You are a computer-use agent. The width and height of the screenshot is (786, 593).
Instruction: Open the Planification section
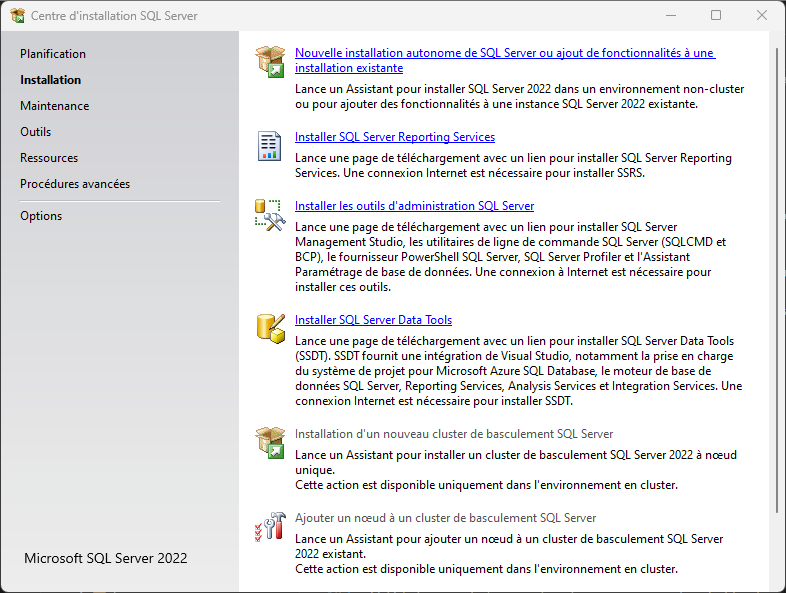click(x=53, y=54)
